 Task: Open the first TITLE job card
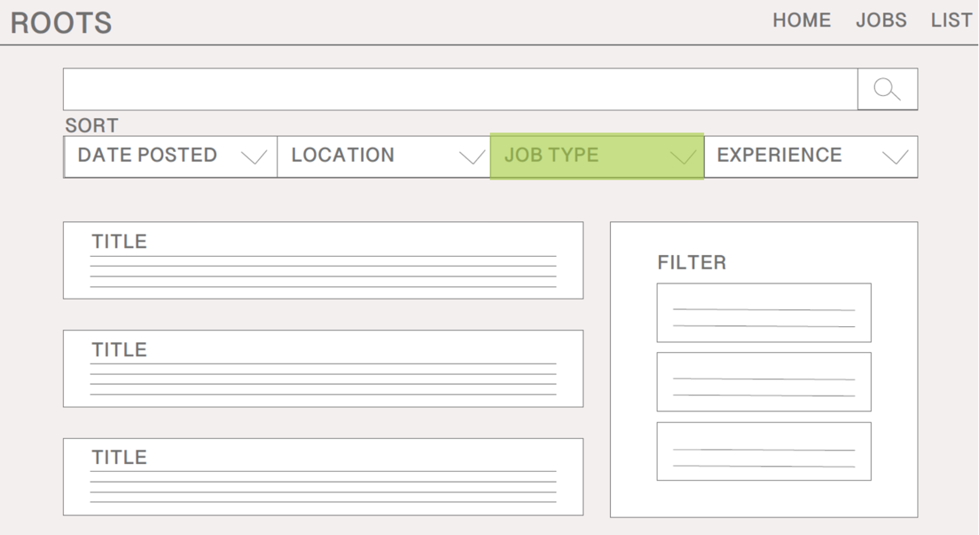[323, 260]
